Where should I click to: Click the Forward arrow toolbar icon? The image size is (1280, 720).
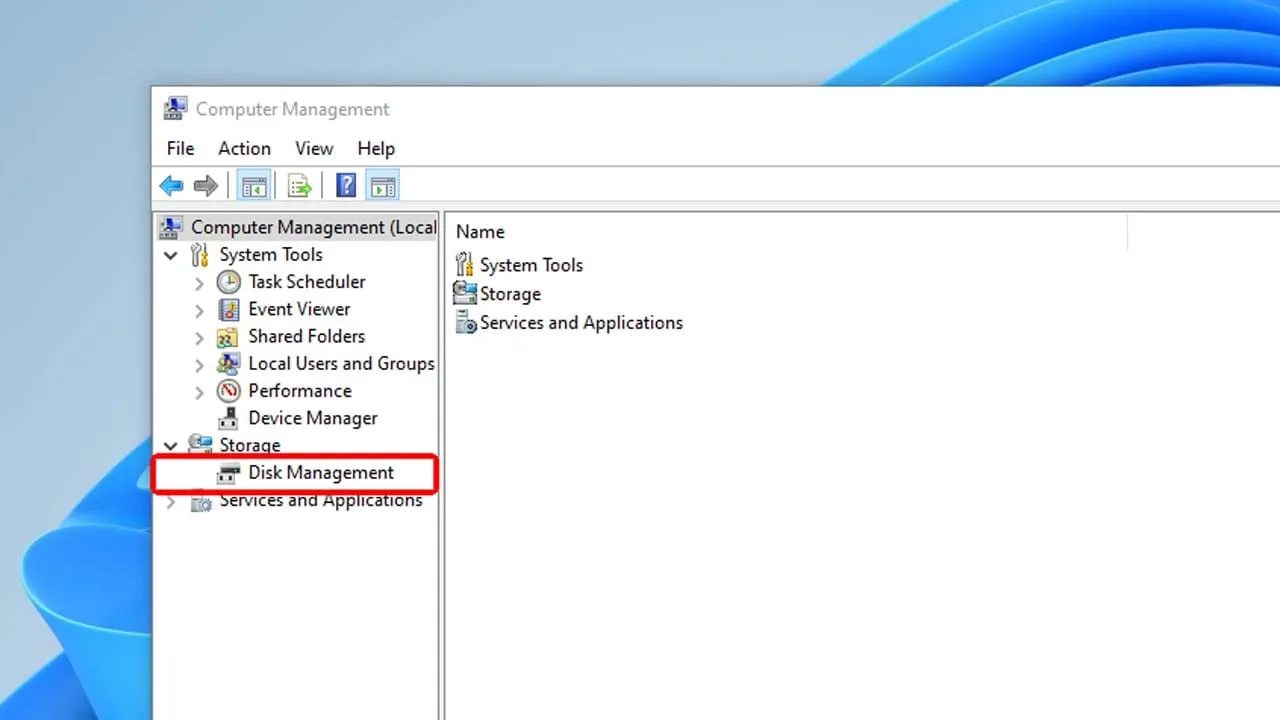(x=206, y=185)
